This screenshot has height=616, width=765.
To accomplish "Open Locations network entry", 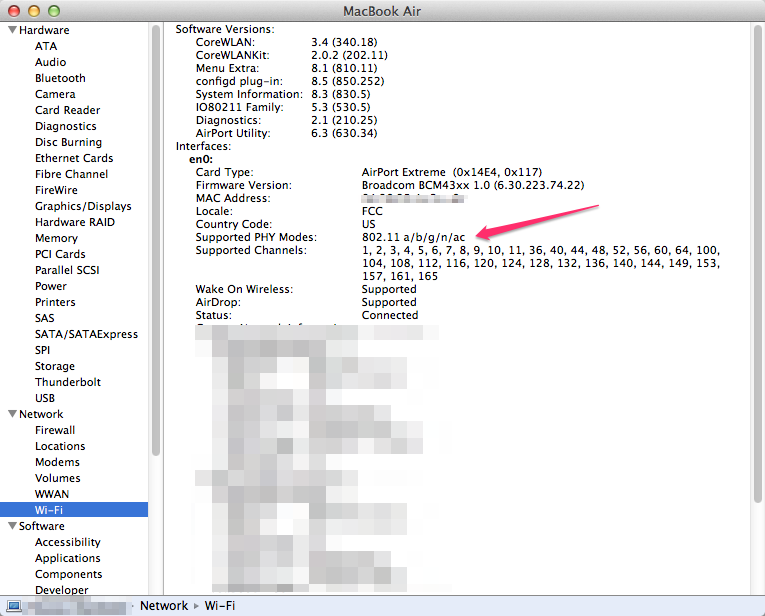I will (x=60, y=446).
